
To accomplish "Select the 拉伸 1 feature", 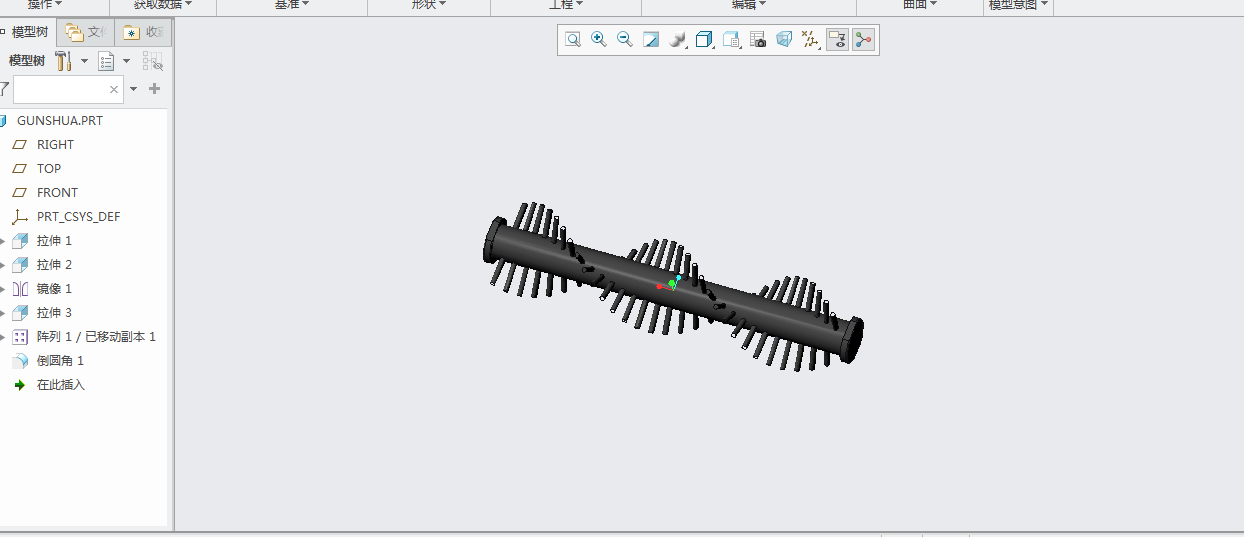I will click(x=54, y=240).
